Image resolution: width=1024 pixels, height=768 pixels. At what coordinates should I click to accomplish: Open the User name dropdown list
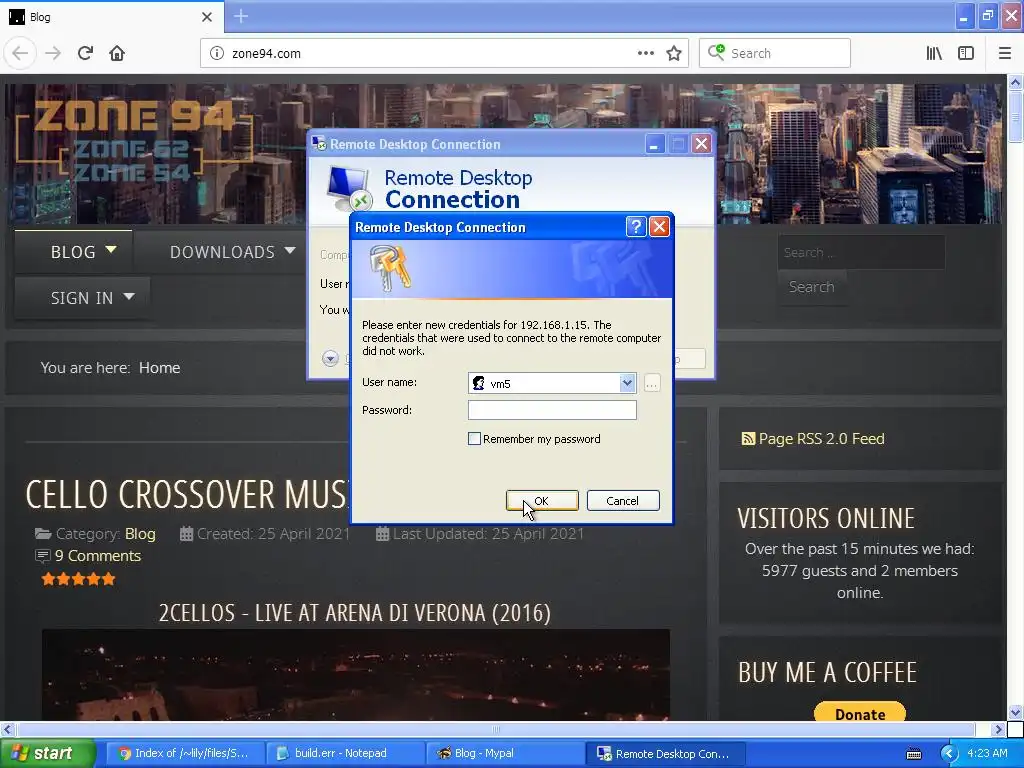(627, 383)
